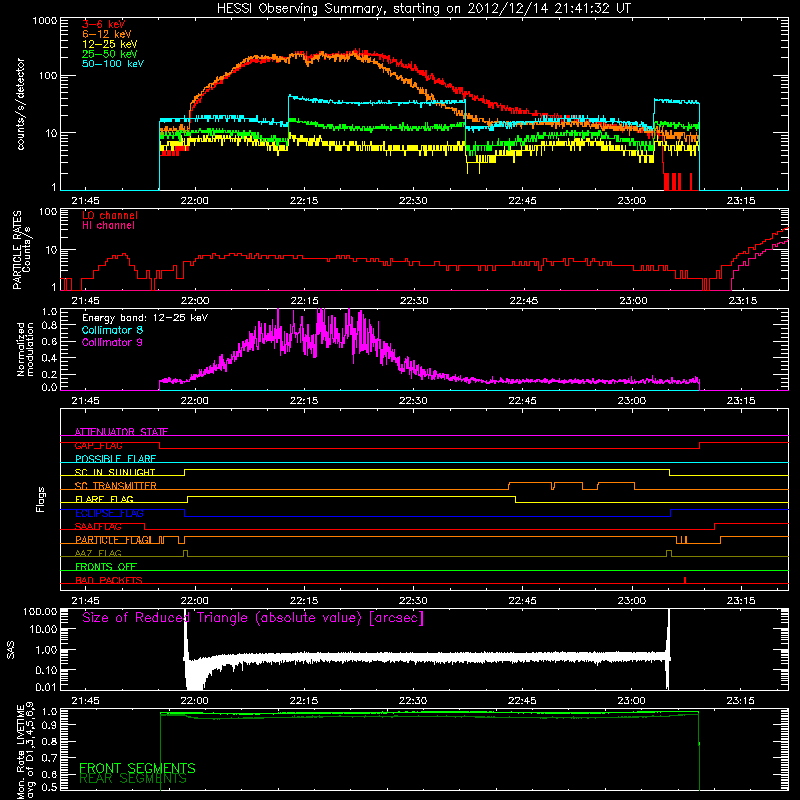Screen dimensions: 800x800
Task: Click the REAR SEGMENTS legend entry
Action: 133,779
